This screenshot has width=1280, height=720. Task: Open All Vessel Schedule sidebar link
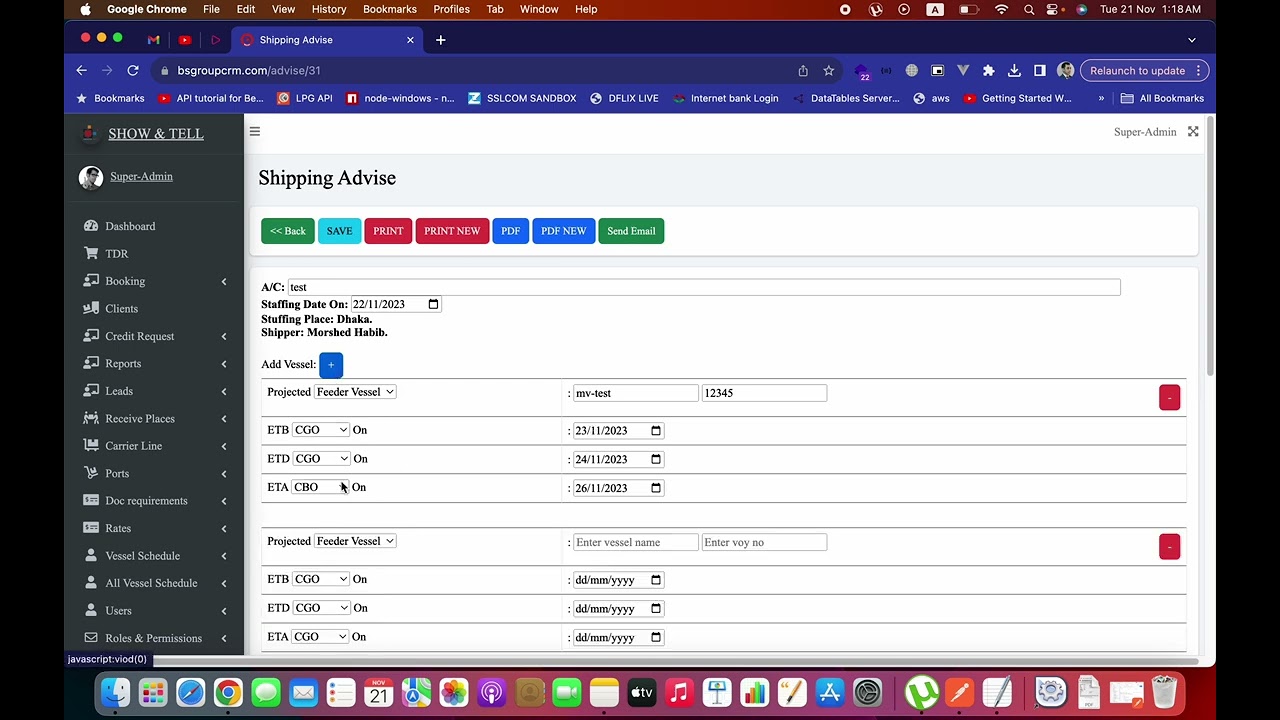151,583
